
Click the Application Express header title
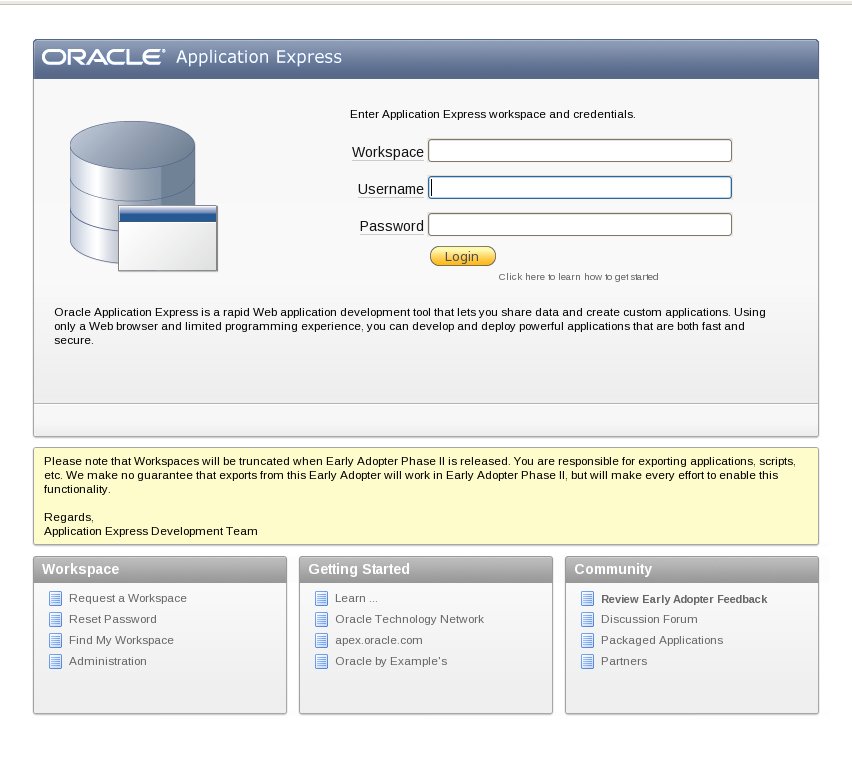pyautogui.click(x=259, y=57)
